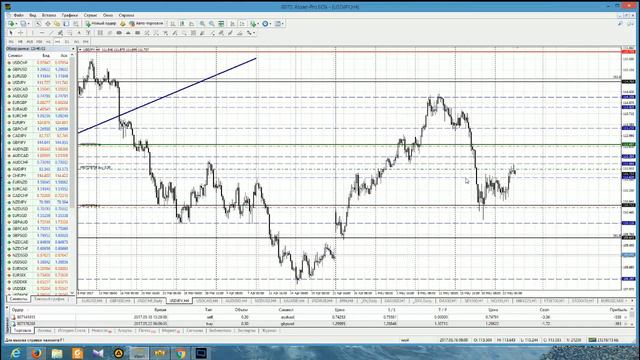
Task: Select the trendline drawing tool
Action: (51, 33)
